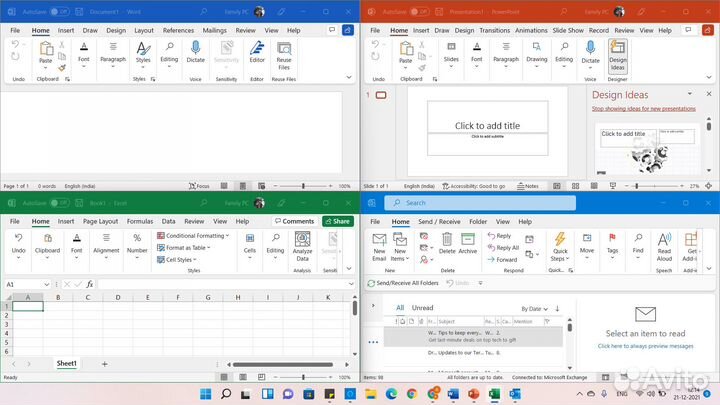Click Tags flag in Outlook ribbon
This screenshot has height=405, width=720.
click(x=612, y=246)
